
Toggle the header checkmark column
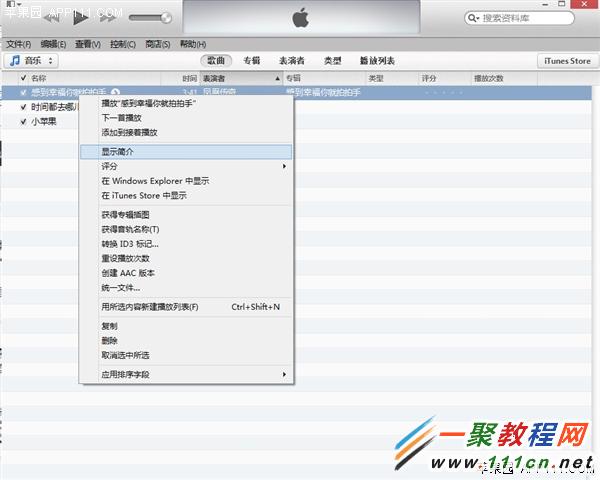click(23, 78)
